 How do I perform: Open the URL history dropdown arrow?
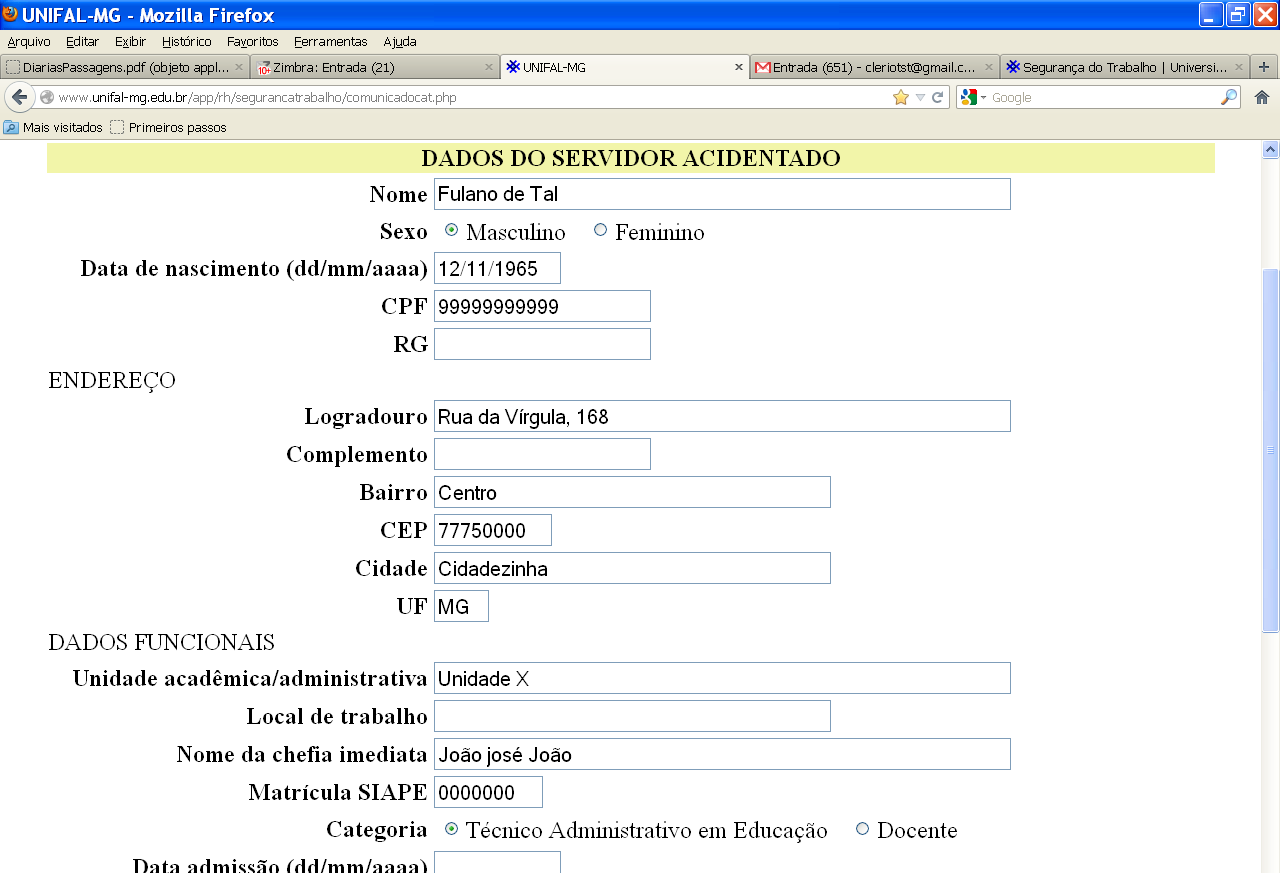pos(920,97)
